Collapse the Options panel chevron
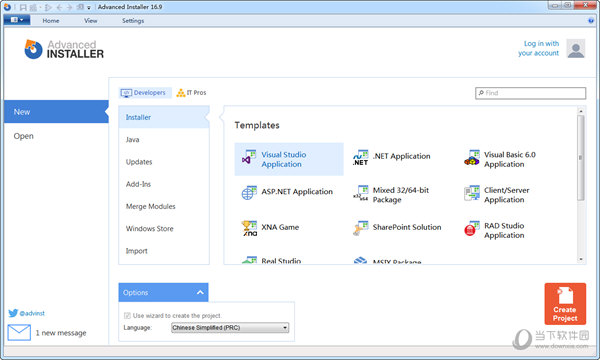Screen dimensions: 600x360 point(200,293)
